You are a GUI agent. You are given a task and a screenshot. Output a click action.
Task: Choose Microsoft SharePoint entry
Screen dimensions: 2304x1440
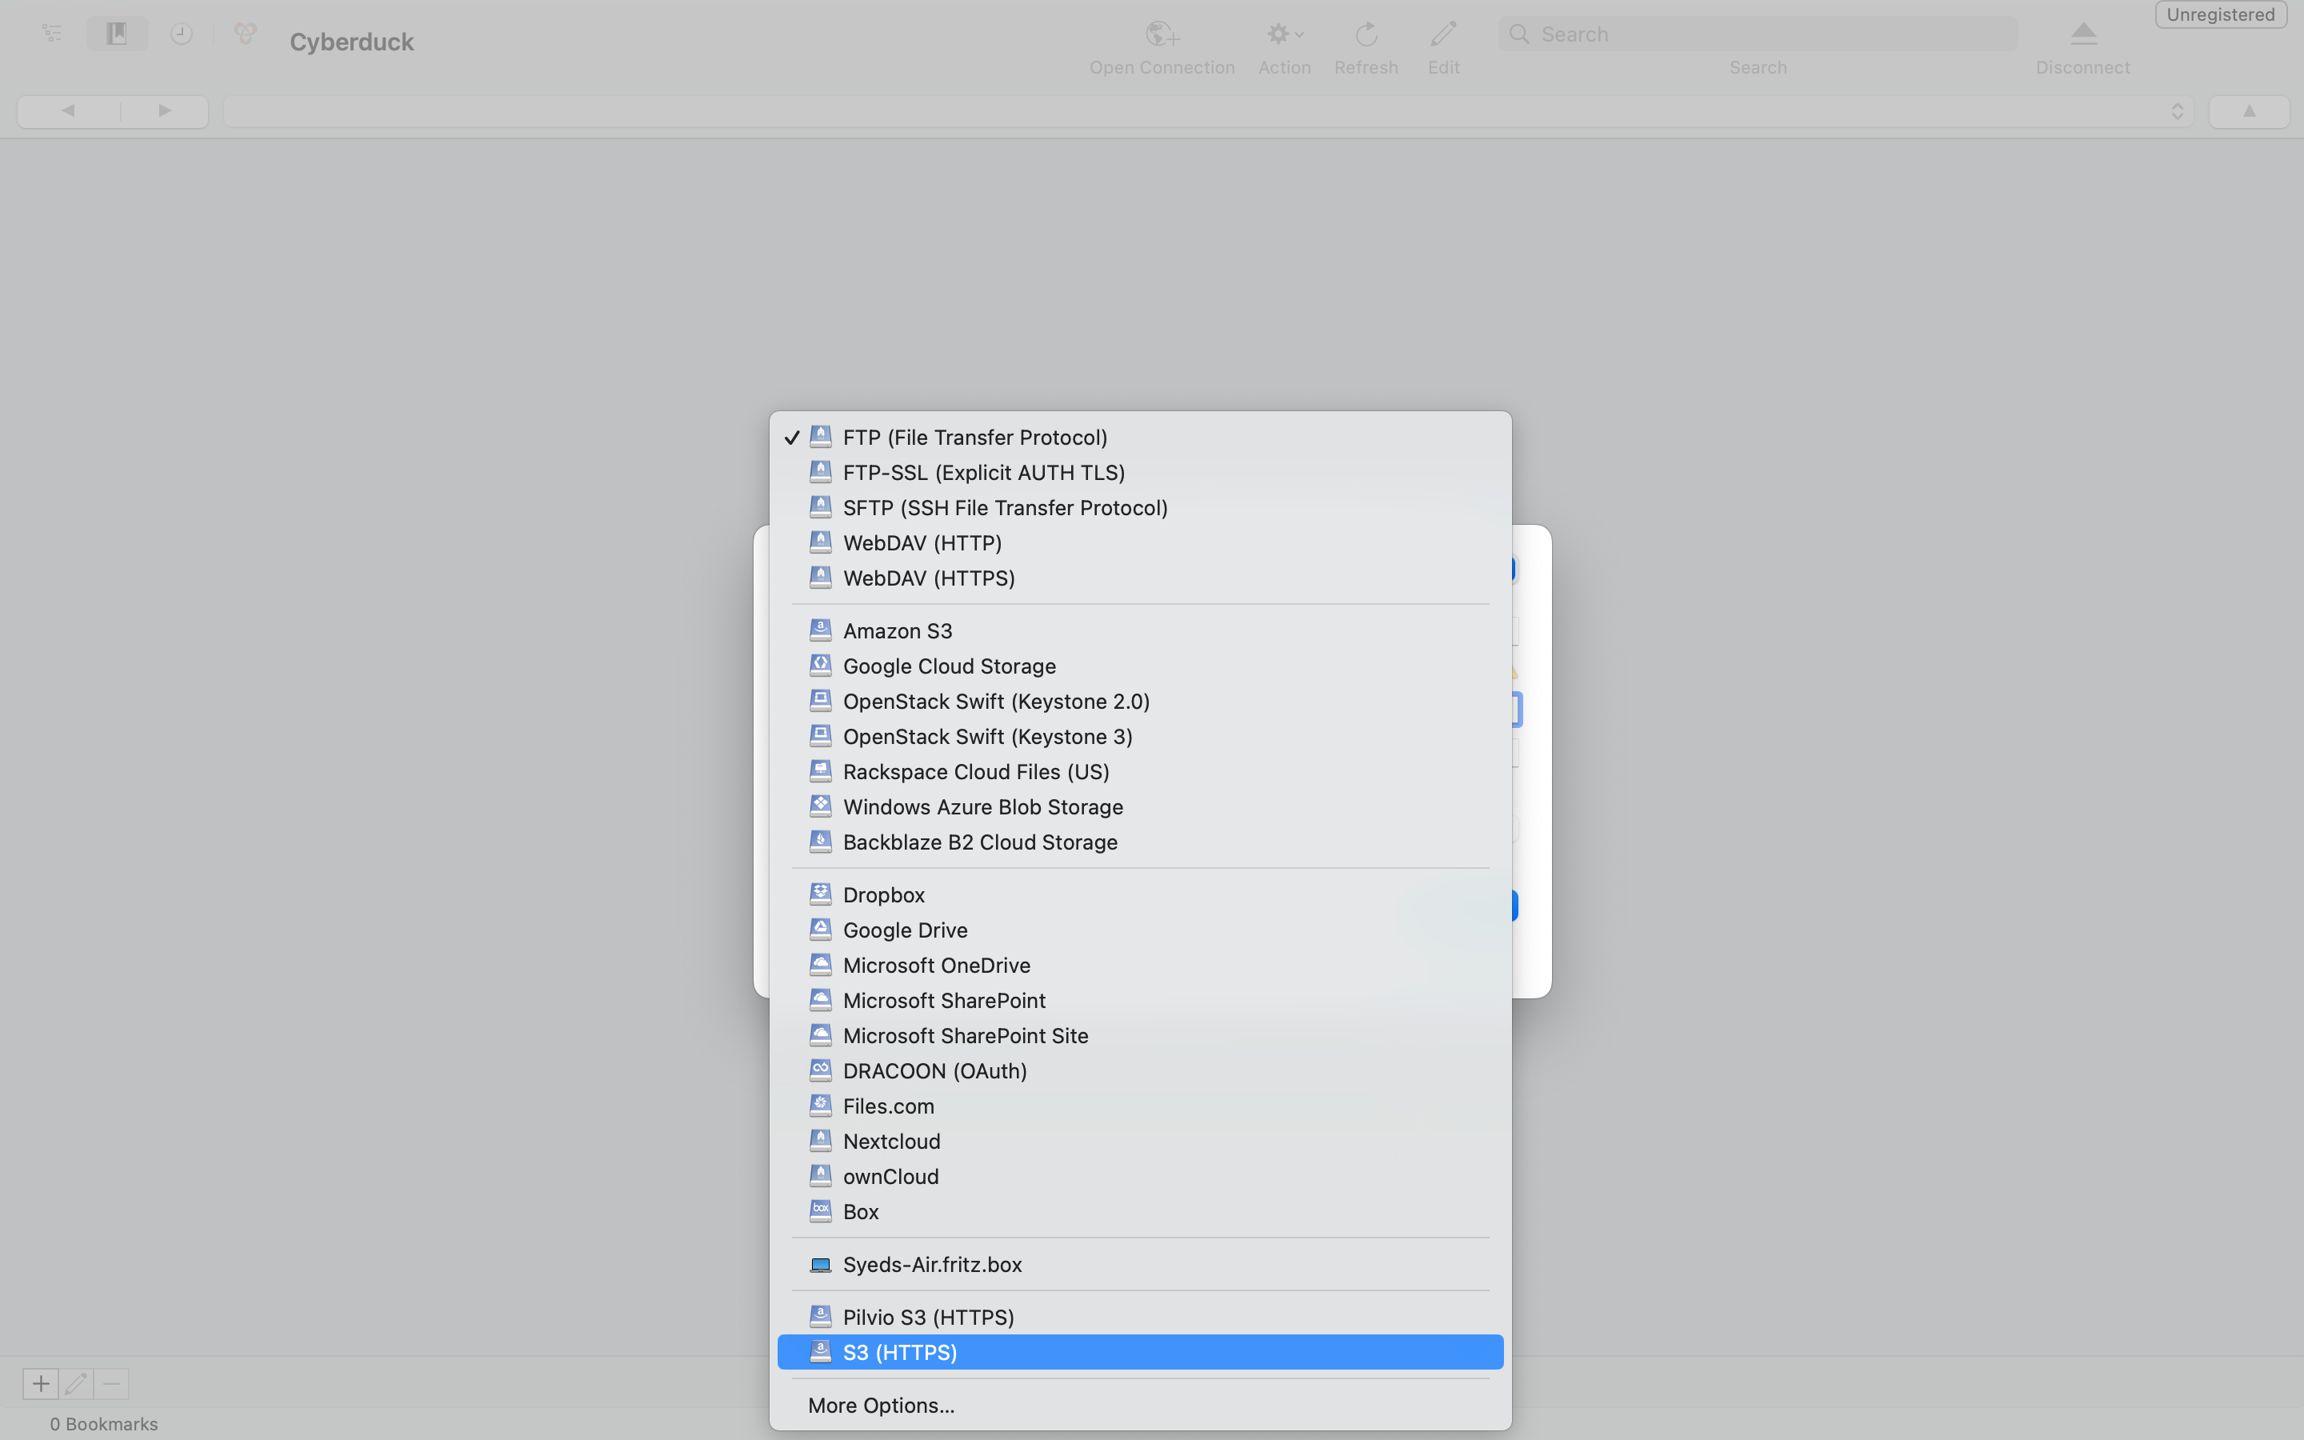coord(1140,1000)
